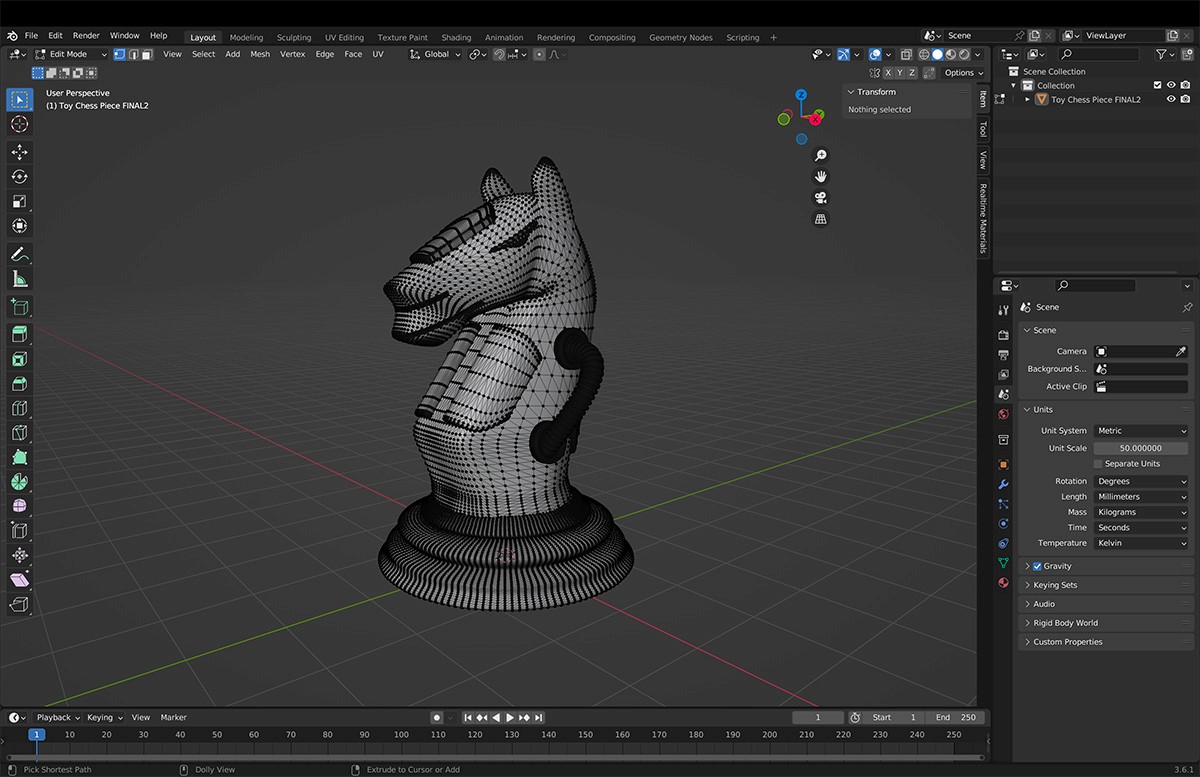Image resolution: width=1200 pixels, height=777 pixels.
Task: Expand the Rigid Body World panel
Action: coord(1065,623)
